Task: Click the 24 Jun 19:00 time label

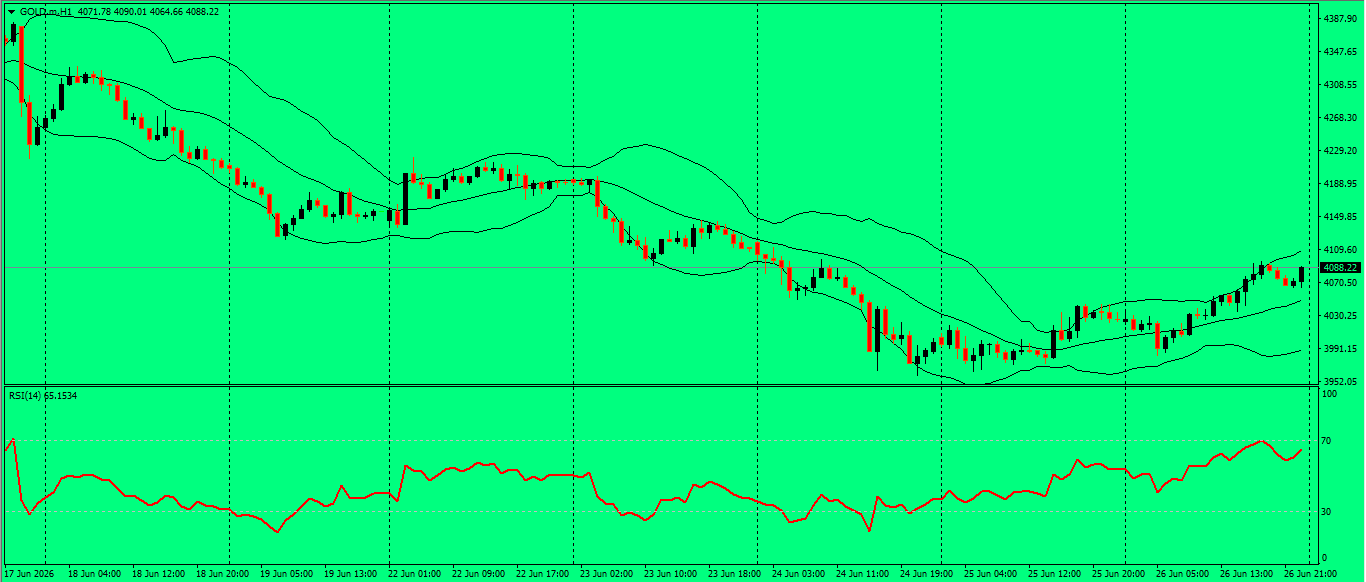Action: [927, 574]
